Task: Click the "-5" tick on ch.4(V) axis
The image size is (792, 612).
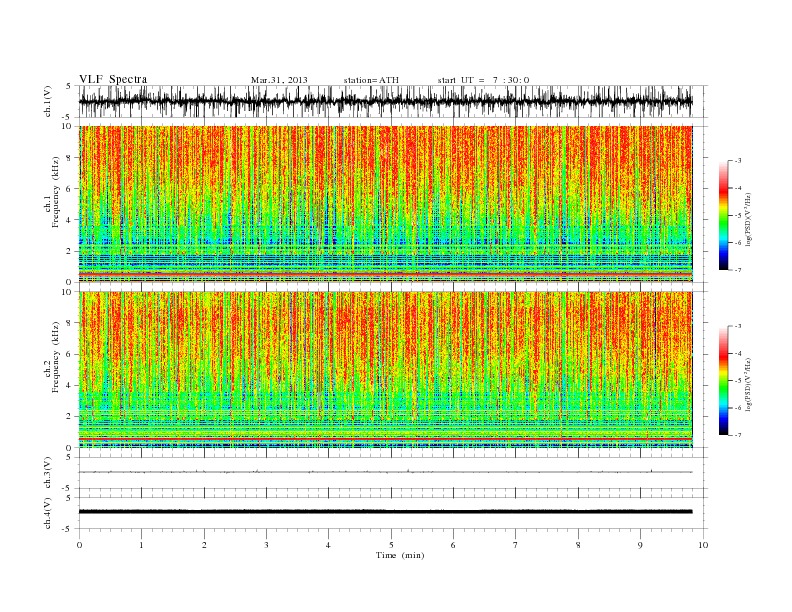Action: click(x=69, y=529)
